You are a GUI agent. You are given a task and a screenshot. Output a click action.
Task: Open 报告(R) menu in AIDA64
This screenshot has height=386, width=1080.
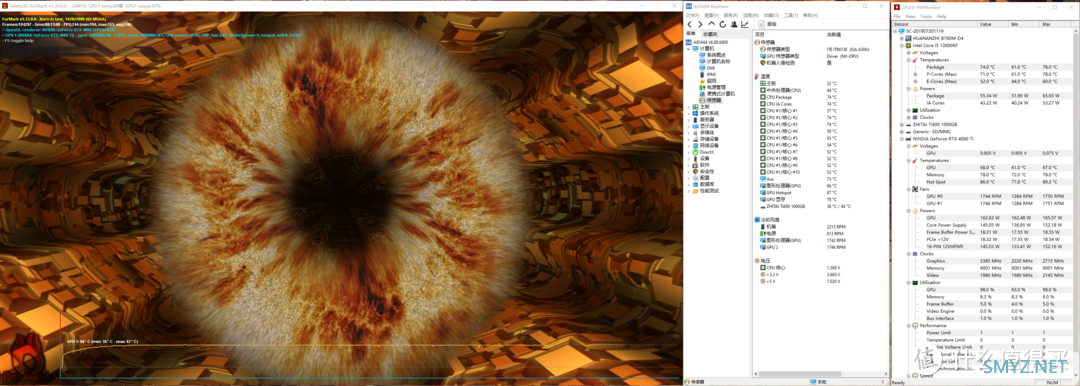(731, 15)
